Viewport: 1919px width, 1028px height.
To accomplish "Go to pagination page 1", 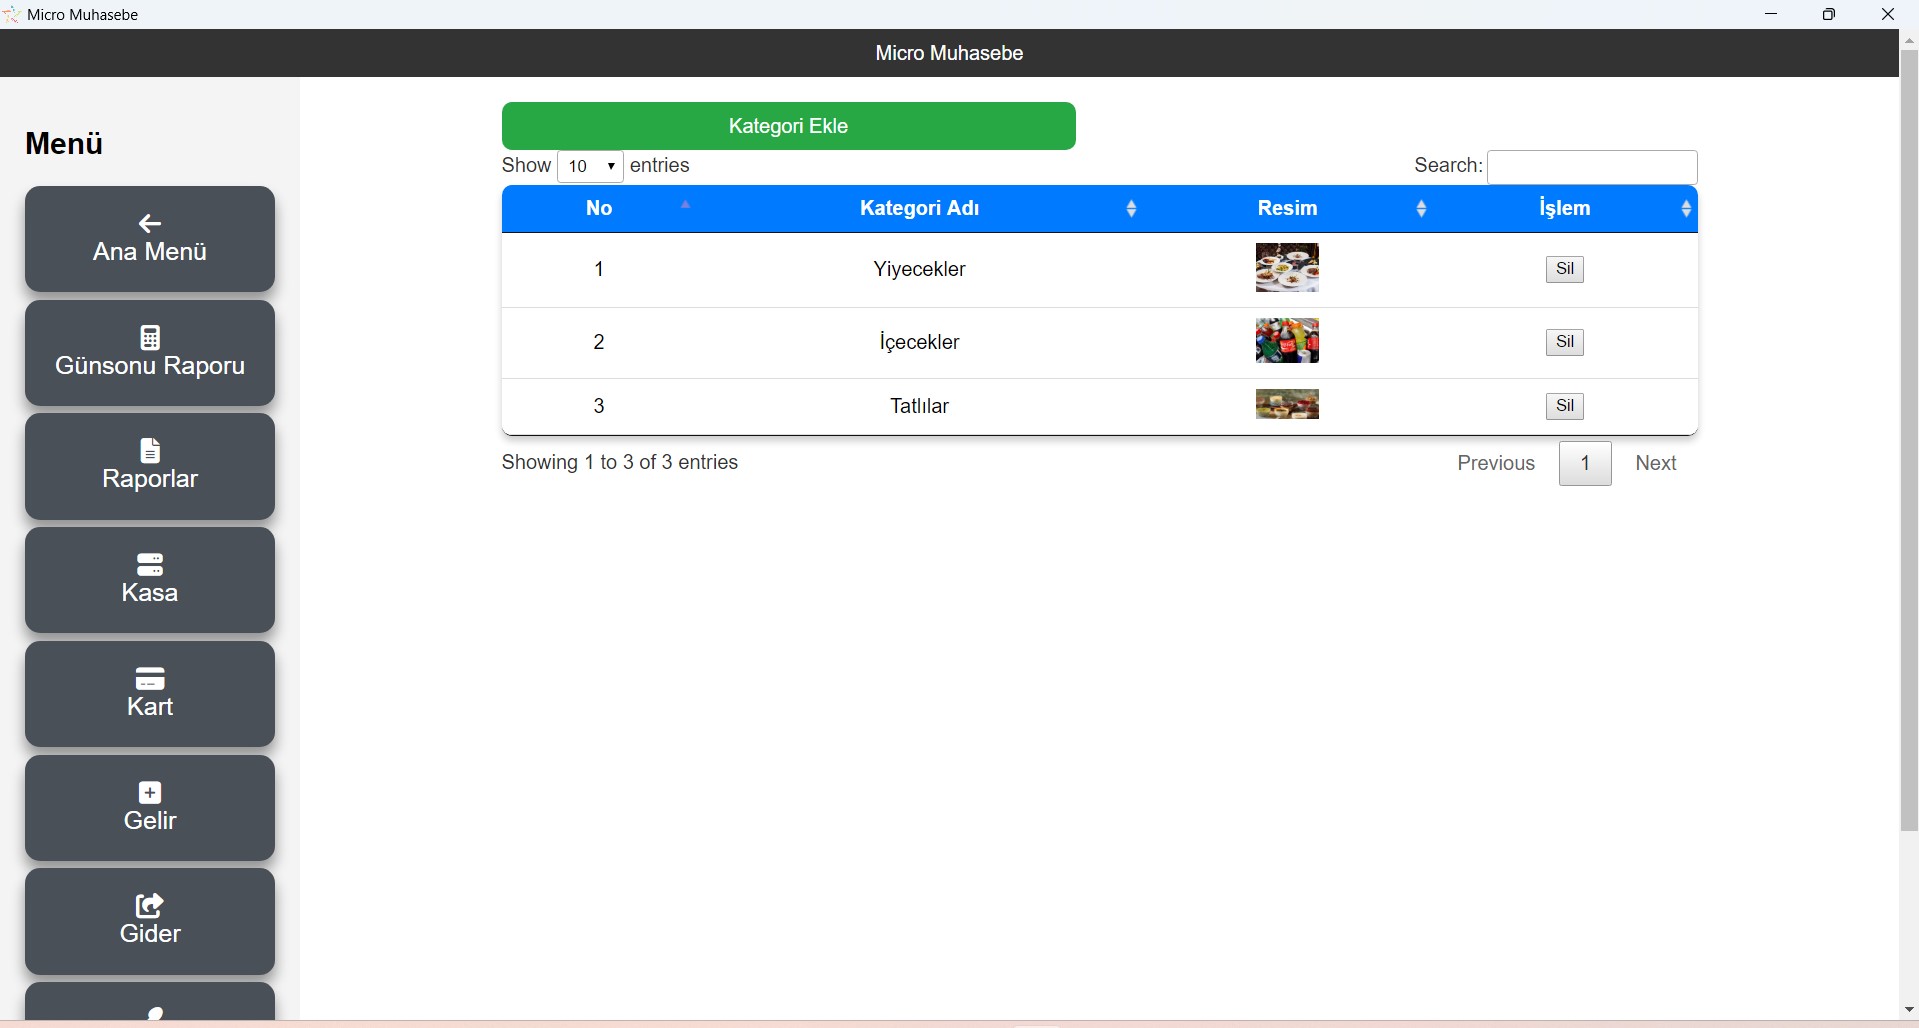I will click(1585, 464).
